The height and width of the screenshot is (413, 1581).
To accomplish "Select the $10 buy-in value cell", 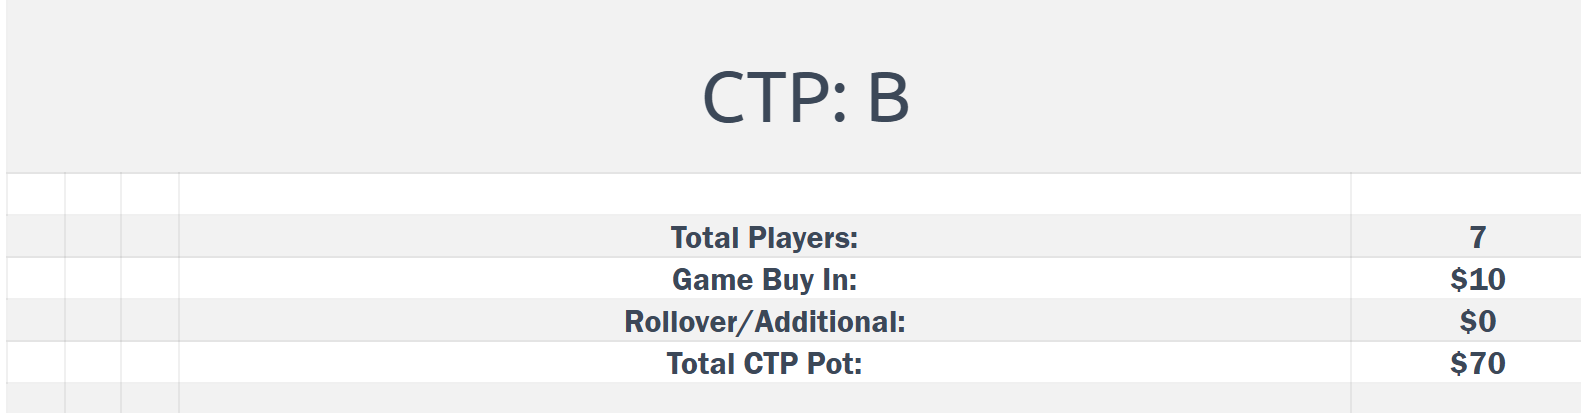I will click(x=1476, y=279).
